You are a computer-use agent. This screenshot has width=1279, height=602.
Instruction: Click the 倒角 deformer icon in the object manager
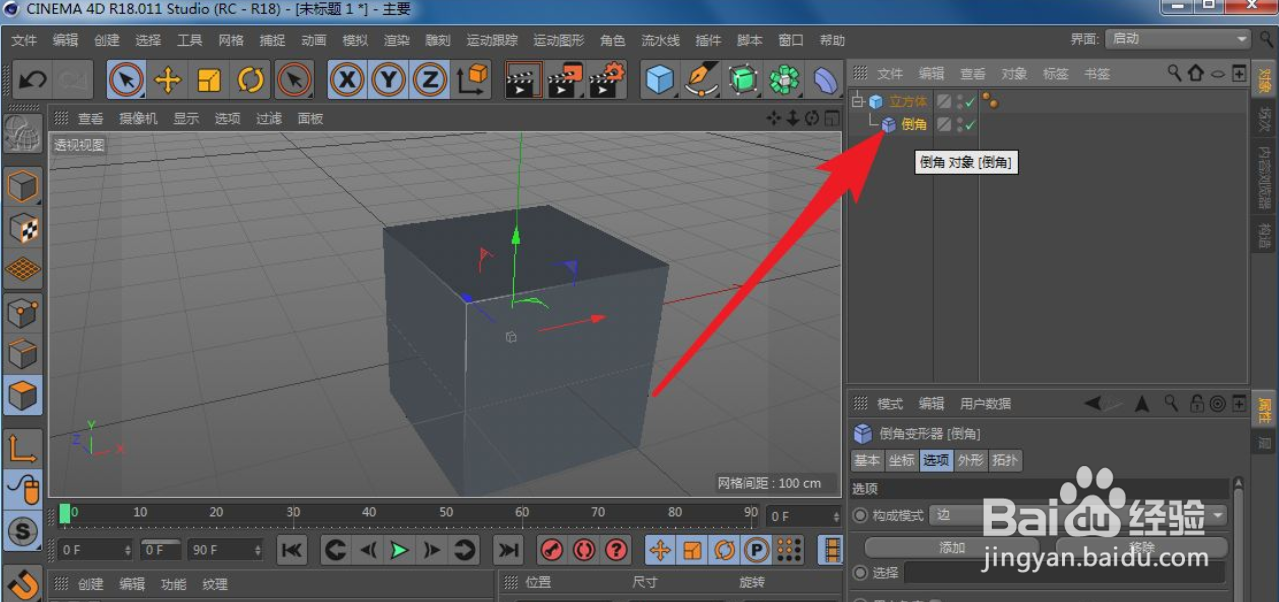point(889,124)
